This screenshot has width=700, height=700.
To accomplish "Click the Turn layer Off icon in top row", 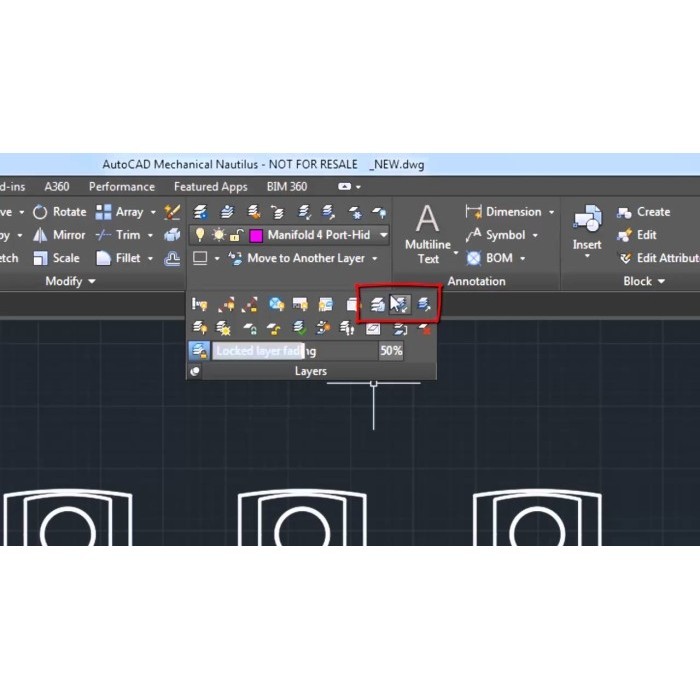I will [379, 212].
